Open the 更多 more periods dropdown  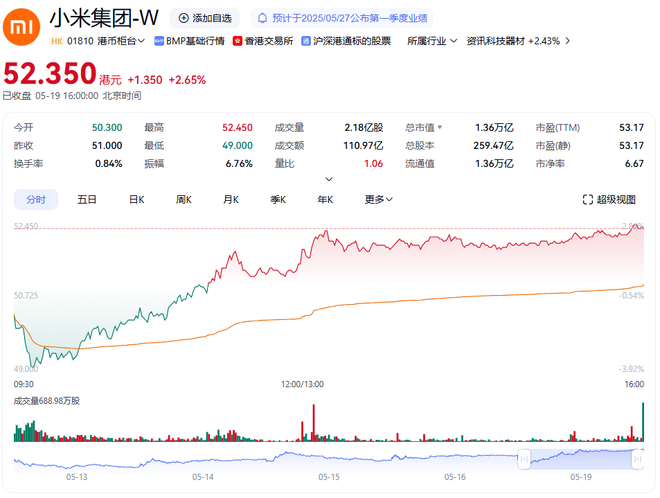coord(378,200)
